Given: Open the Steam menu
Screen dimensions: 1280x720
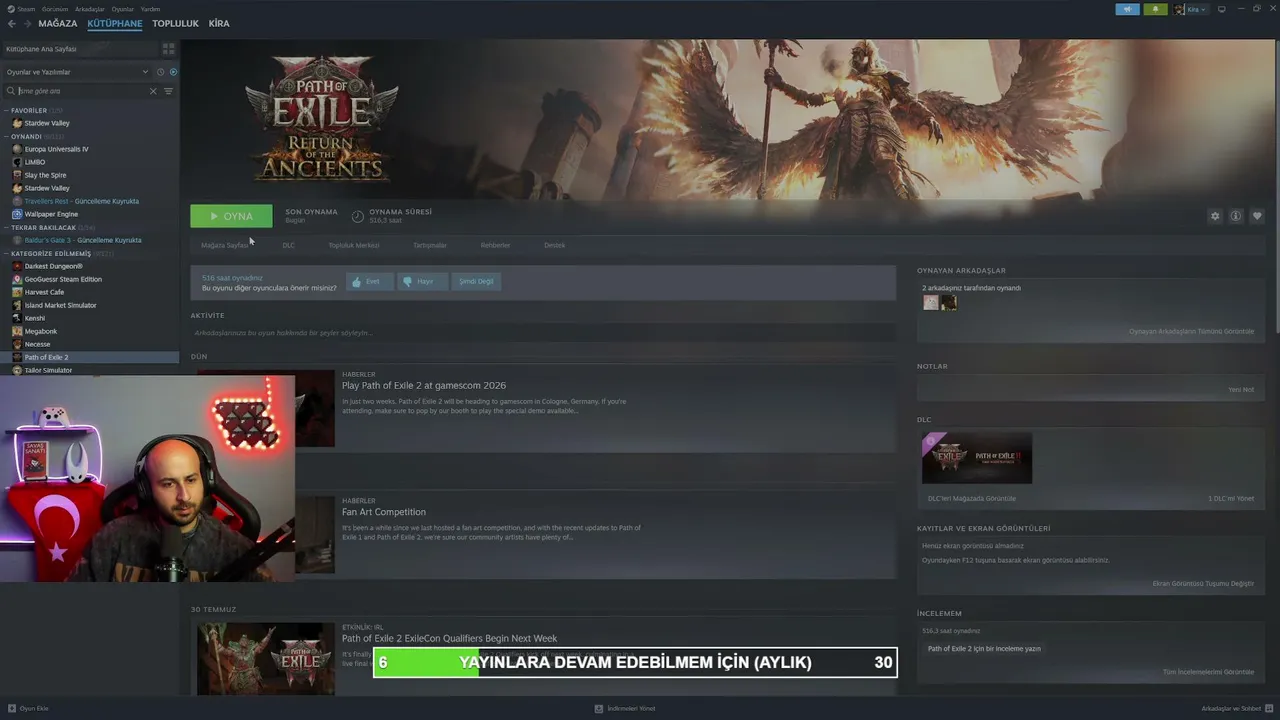Looking at the screenshot, I should 26,9.
